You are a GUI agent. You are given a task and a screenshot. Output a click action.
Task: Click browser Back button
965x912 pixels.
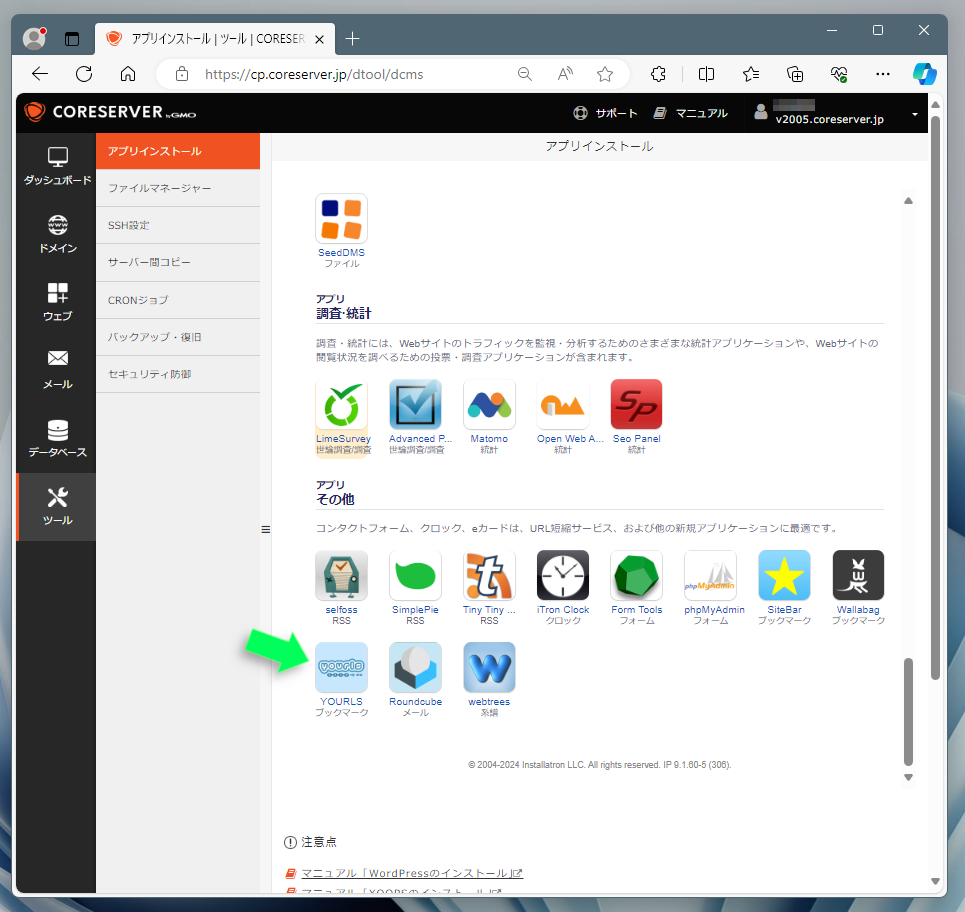pyautogui.click(x=40, y=74)
